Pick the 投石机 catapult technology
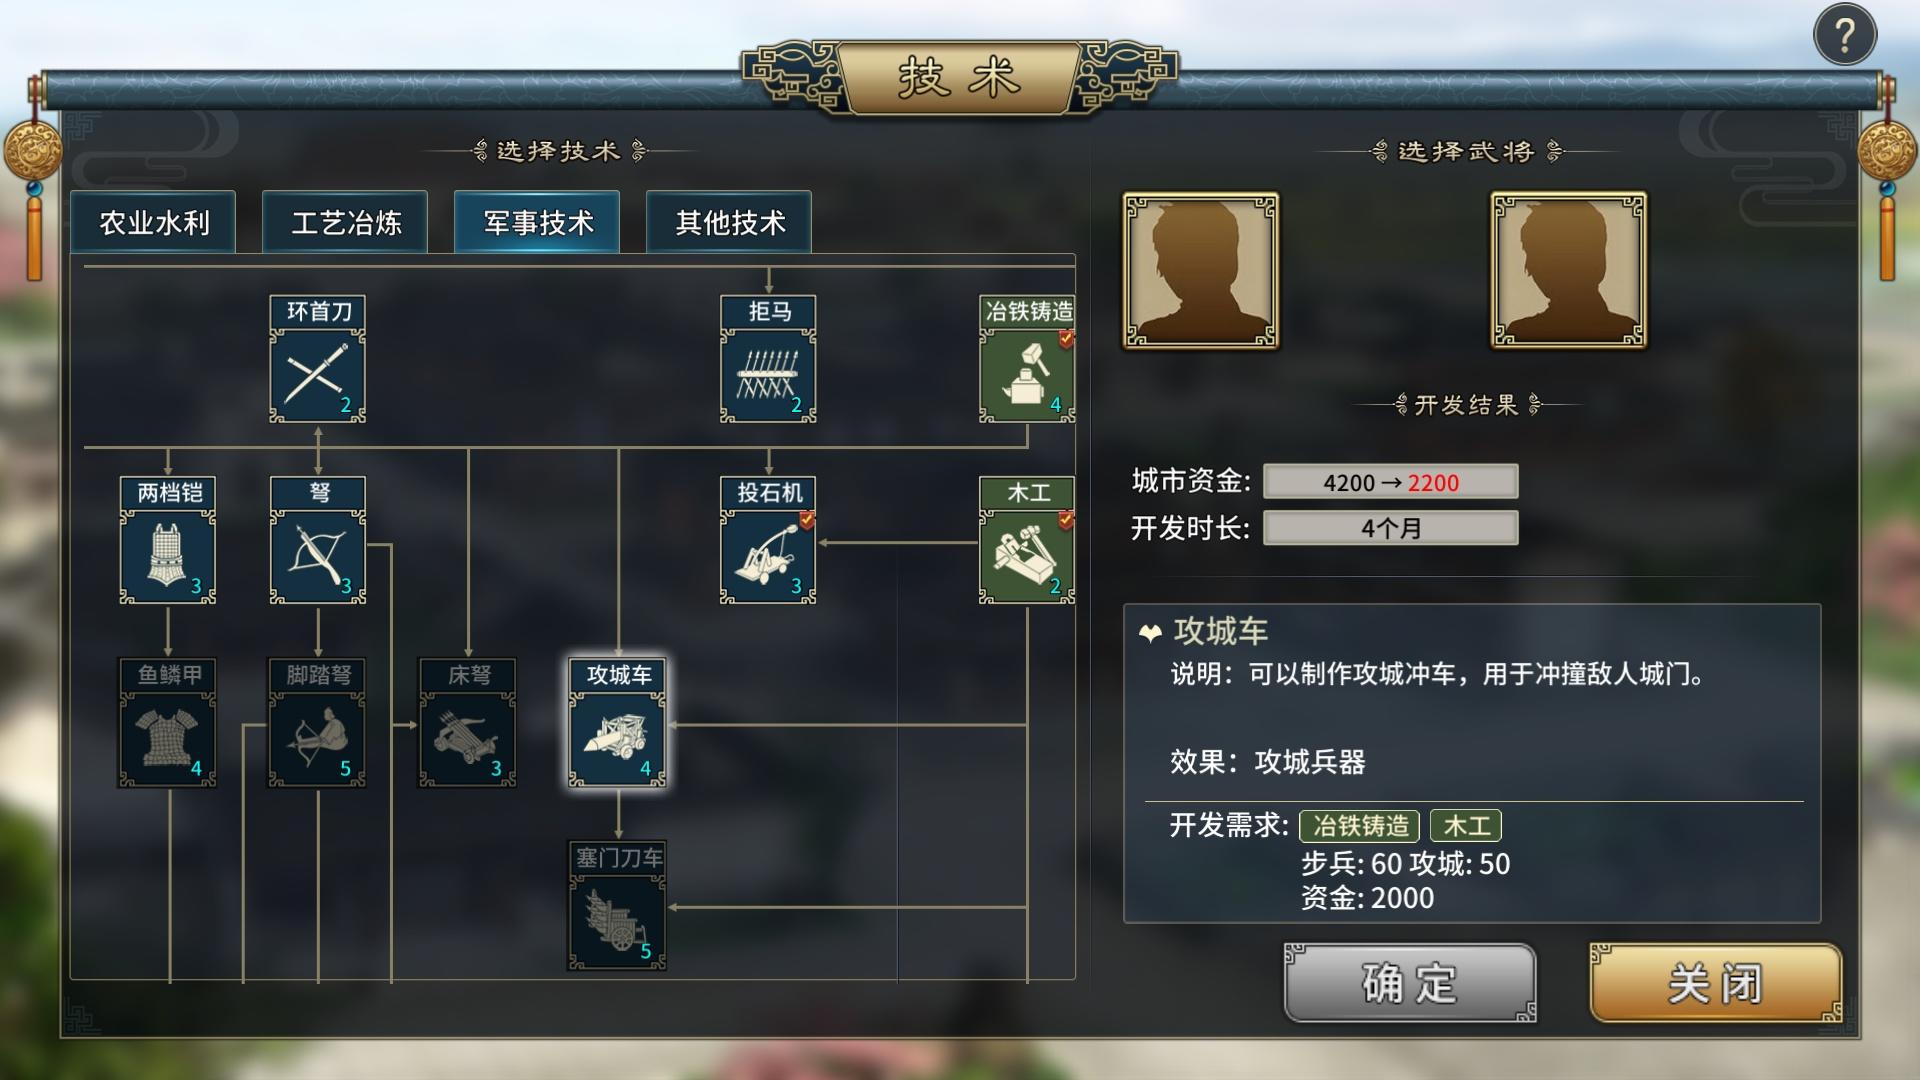Screen dimensions: 1920x1080 [x=768, y=540]
